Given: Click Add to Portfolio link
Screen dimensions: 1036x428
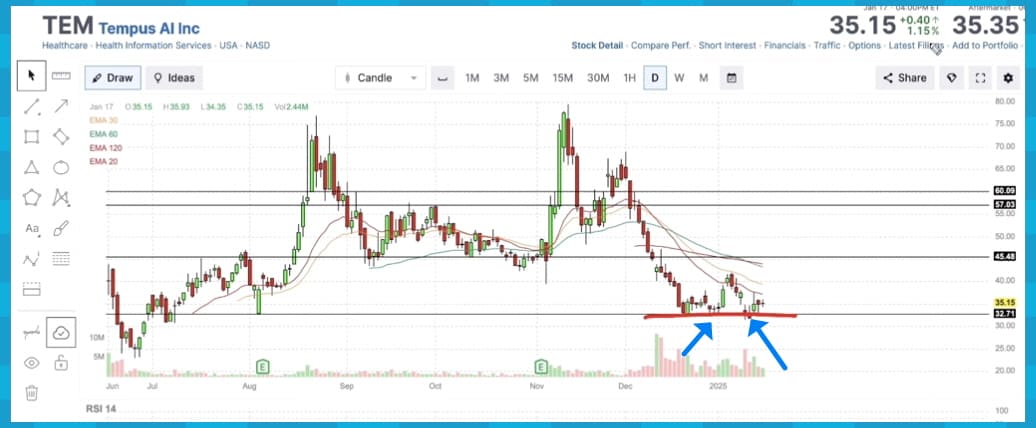Looking at the screenshot, I should [985, 46].
